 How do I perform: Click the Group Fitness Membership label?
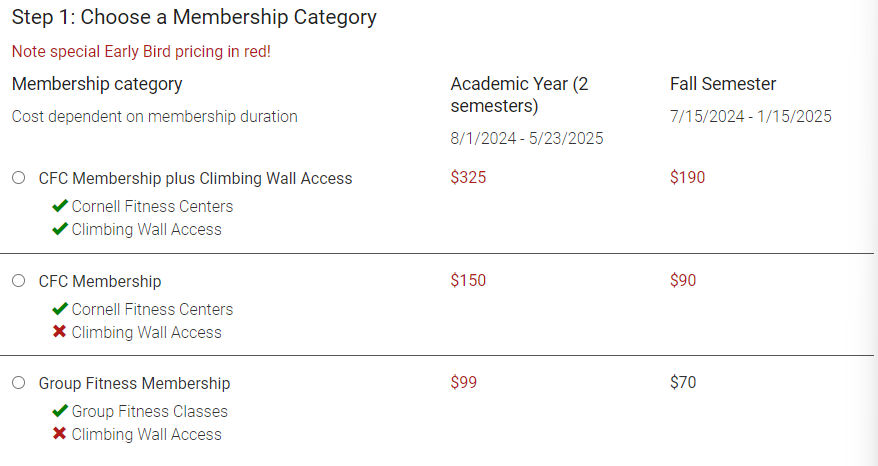134,384
